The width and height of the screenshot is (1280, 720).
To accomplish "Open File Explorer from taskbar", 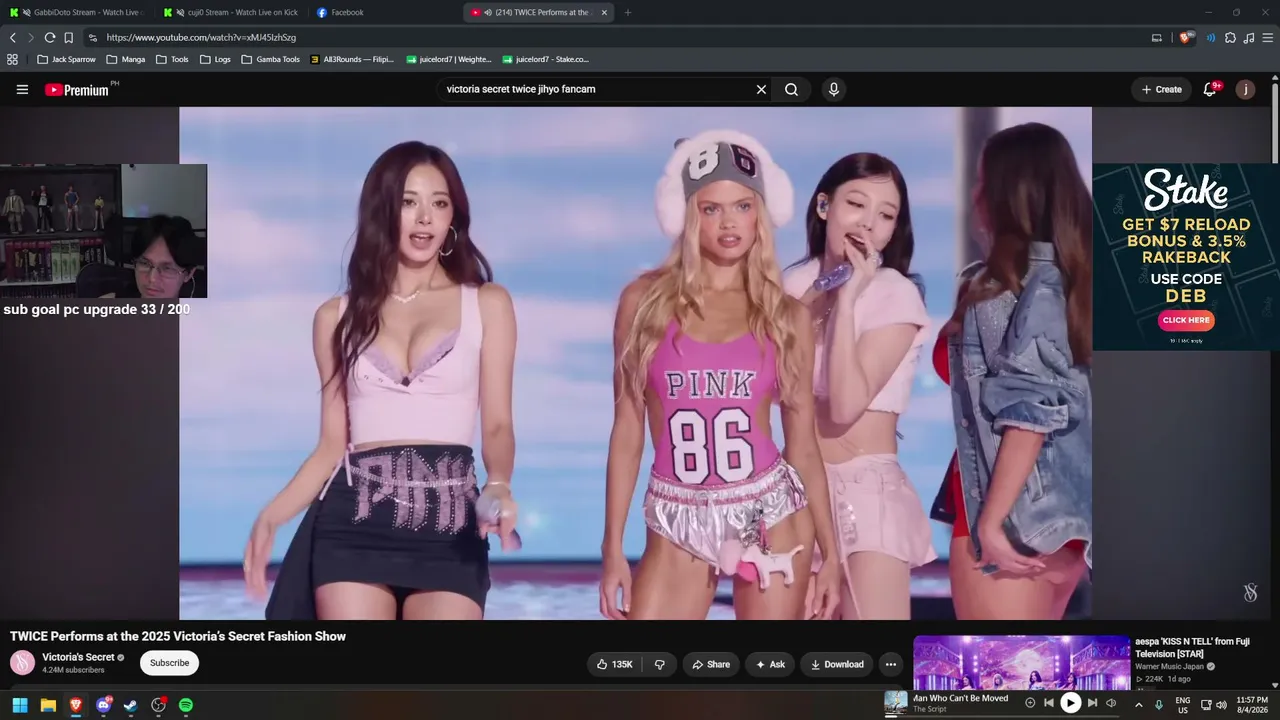I will 47,705.
